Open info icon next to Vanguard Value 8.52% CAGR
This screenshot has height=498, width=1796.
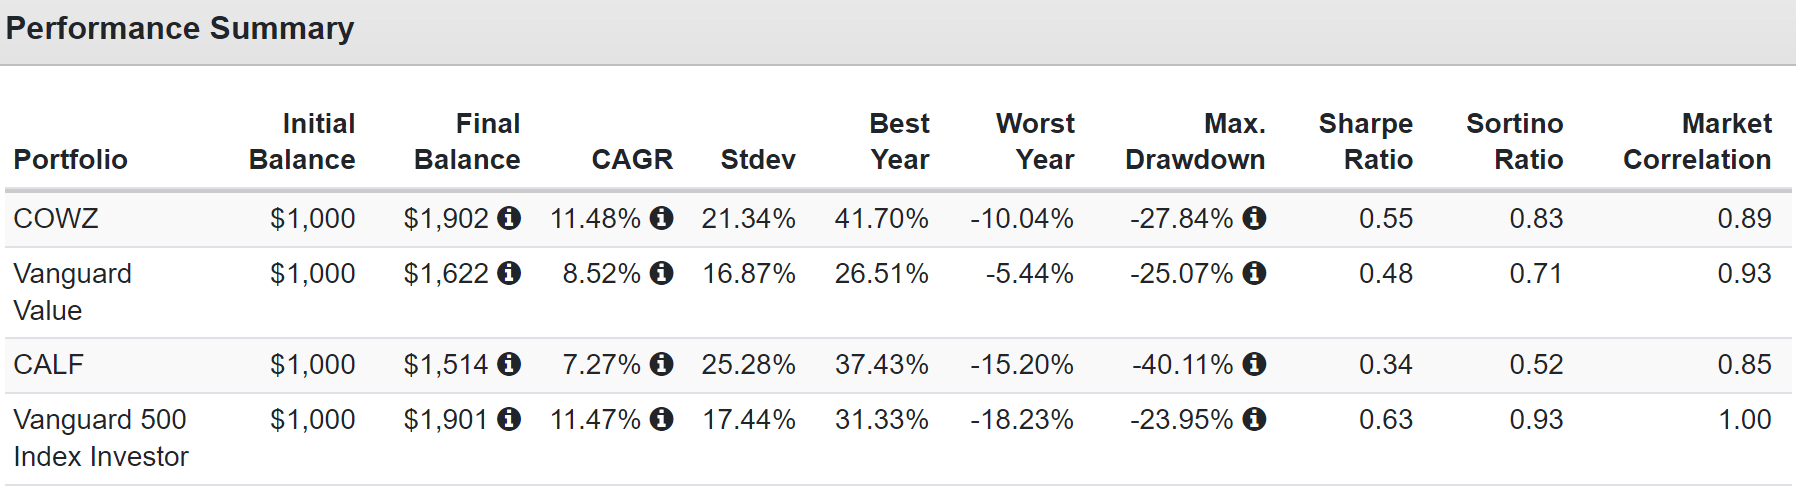(661, 273)
